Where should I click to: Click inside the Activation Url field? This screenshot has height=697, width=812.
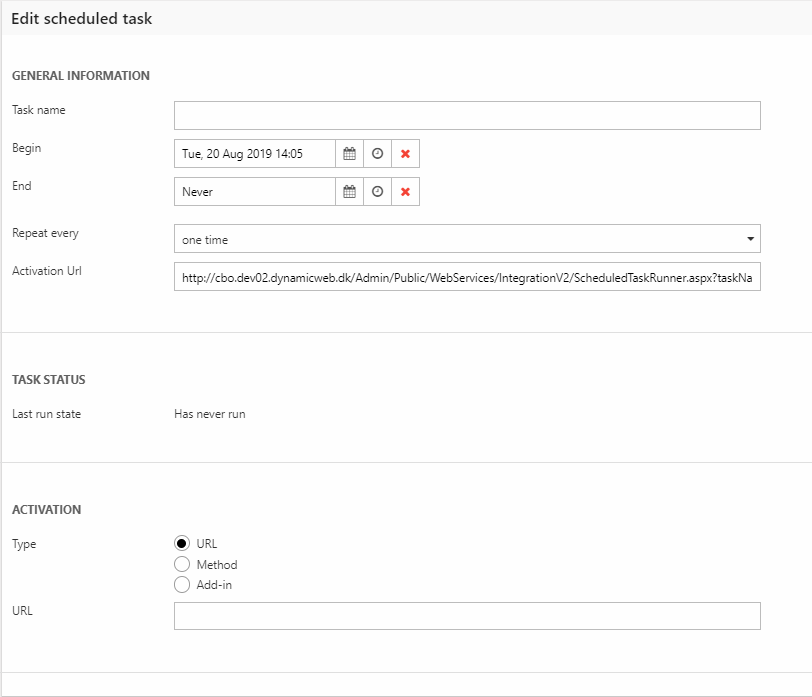pyautogui.click(x=467, y=277)
